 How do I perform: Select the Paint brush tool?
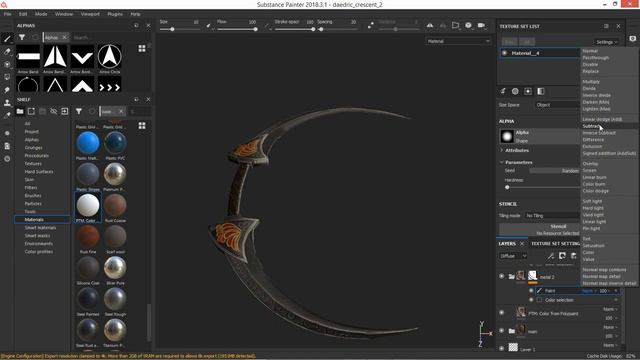[x=7, y=39]
